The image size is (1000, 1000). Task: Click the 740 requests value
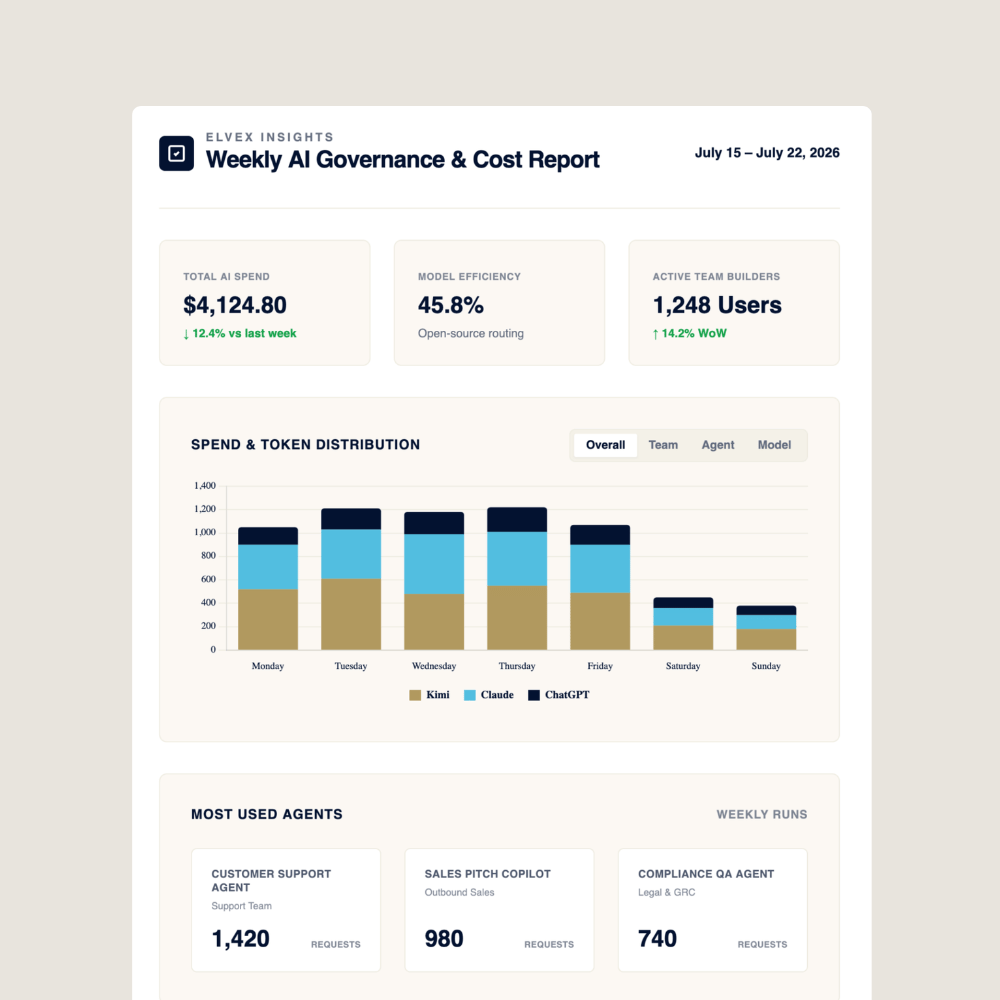pyautogui.click(x=657, y=939)
